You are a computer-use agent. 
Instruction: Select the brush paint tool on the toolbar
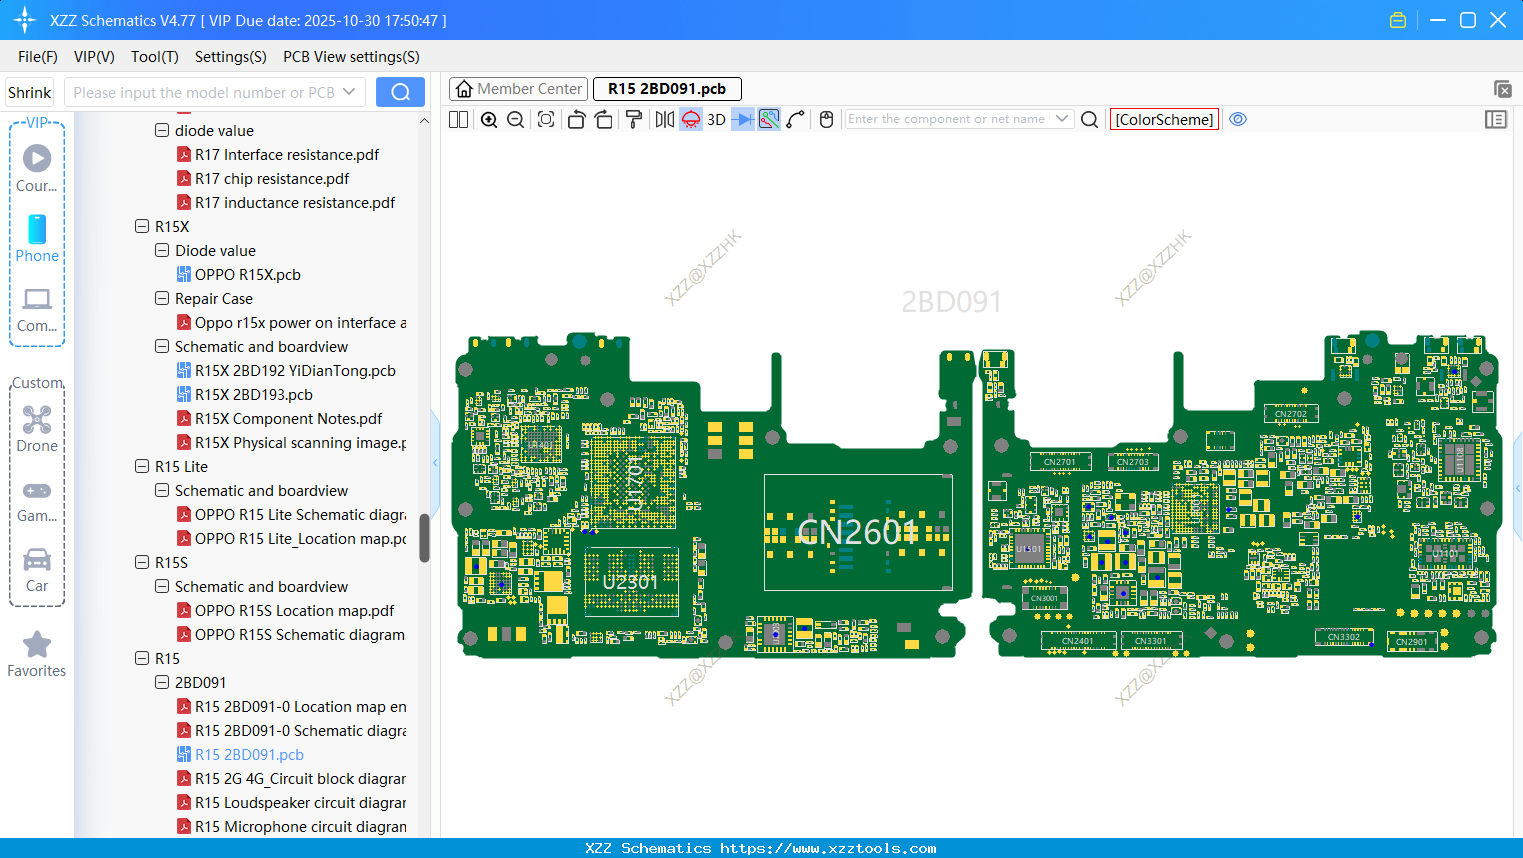(x=633, y=119)
